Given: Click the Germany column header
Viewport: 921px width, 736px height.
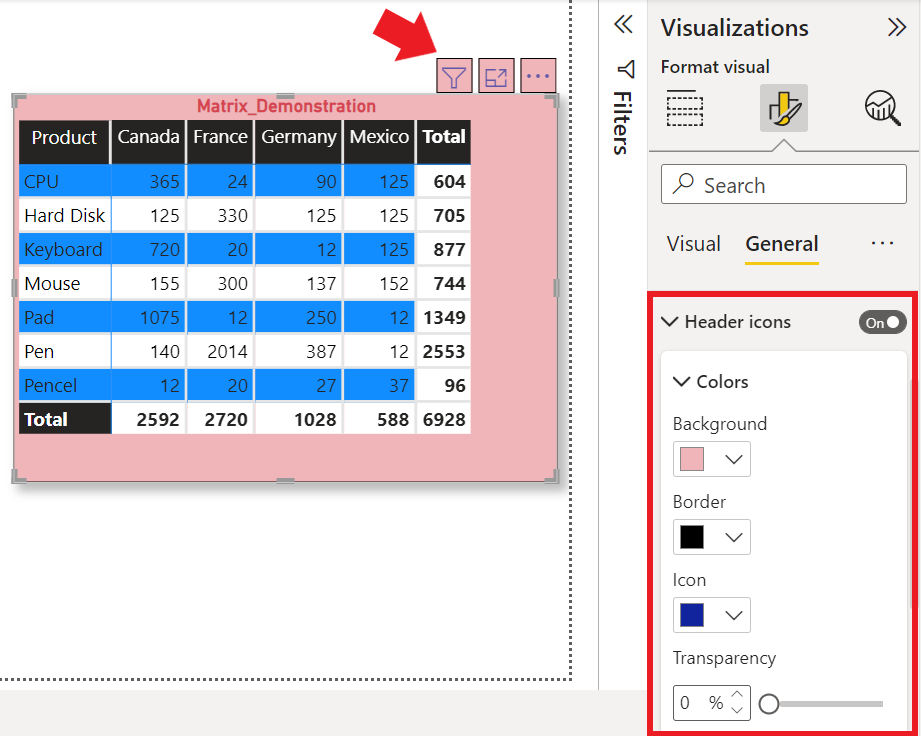Looking at the screenshot, I should (298, 142).
